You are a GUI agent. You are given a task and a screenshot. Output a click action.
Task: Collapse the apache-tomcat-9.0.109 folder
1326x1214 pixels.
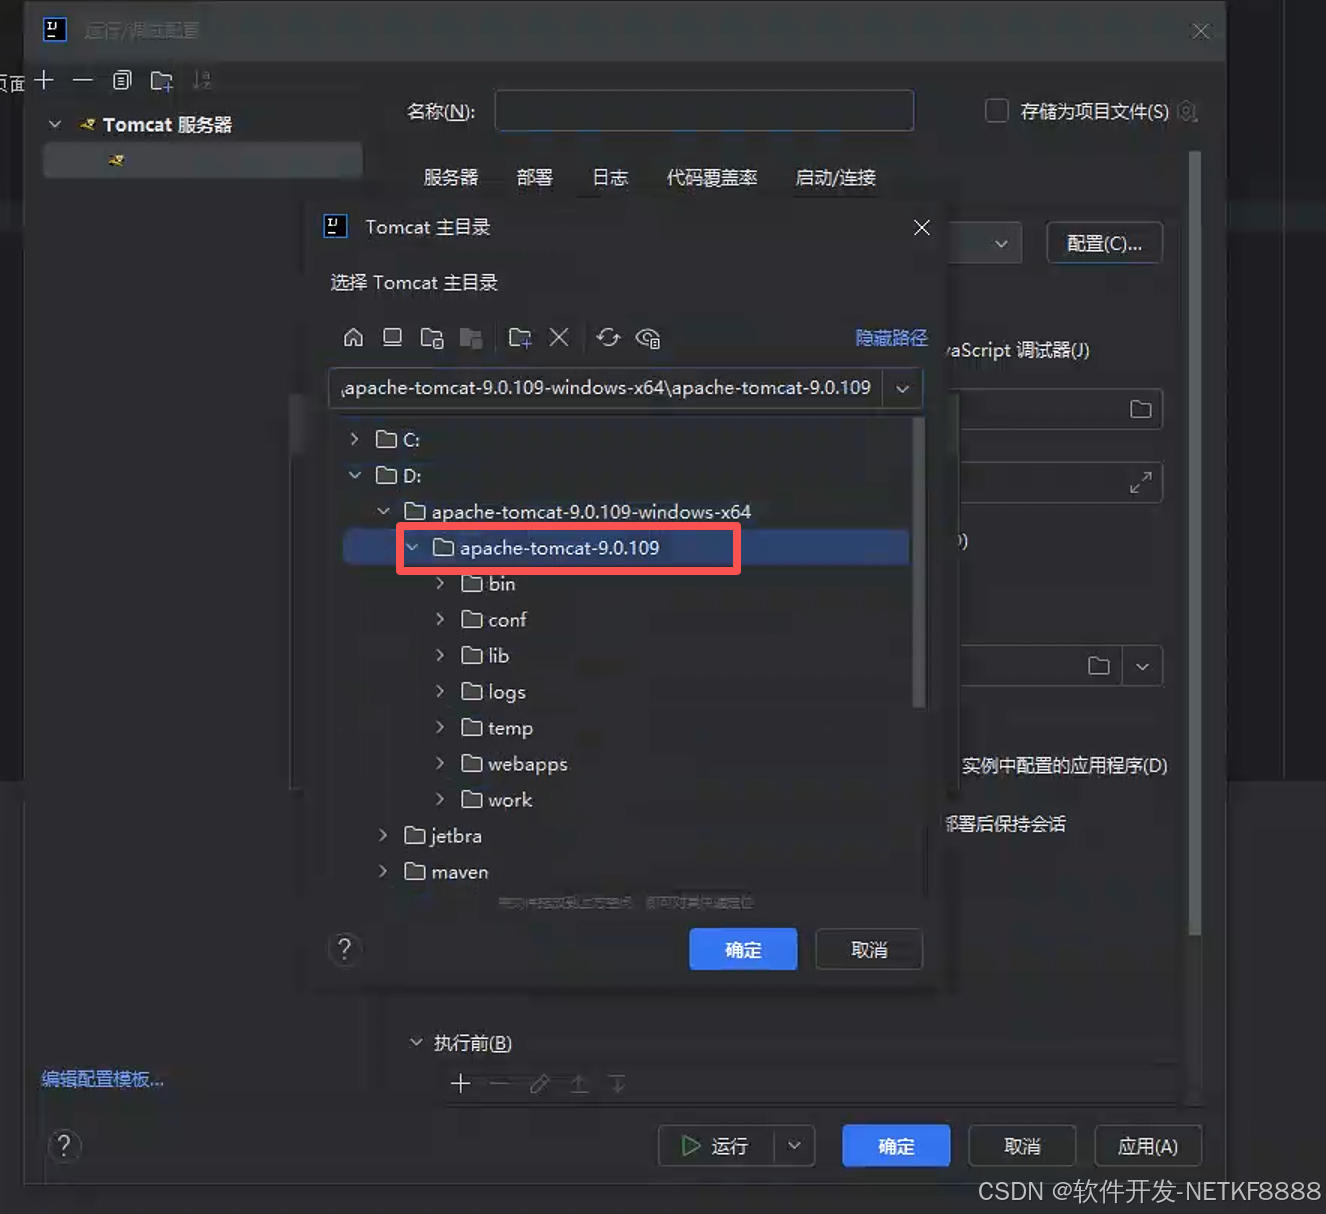(411, 547)
